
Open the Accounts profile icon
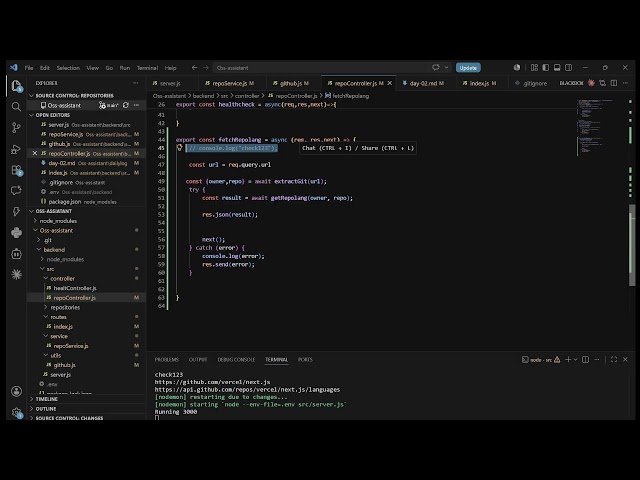click(16, 391)
